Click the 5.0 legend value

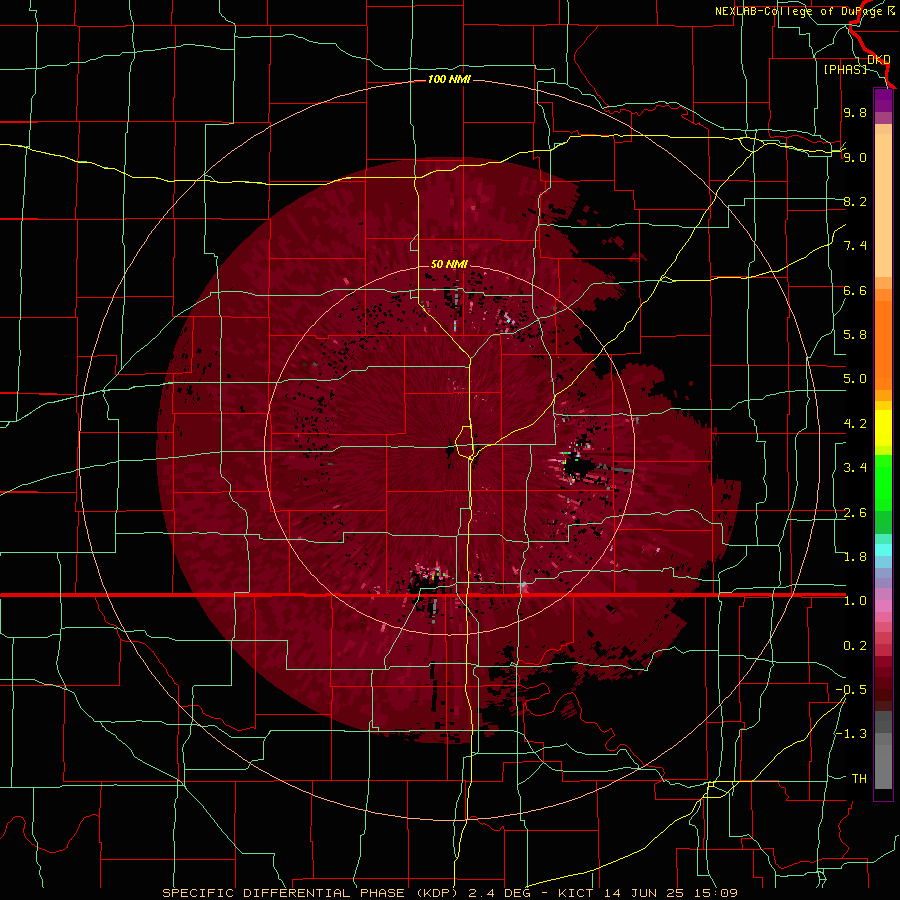855,379
